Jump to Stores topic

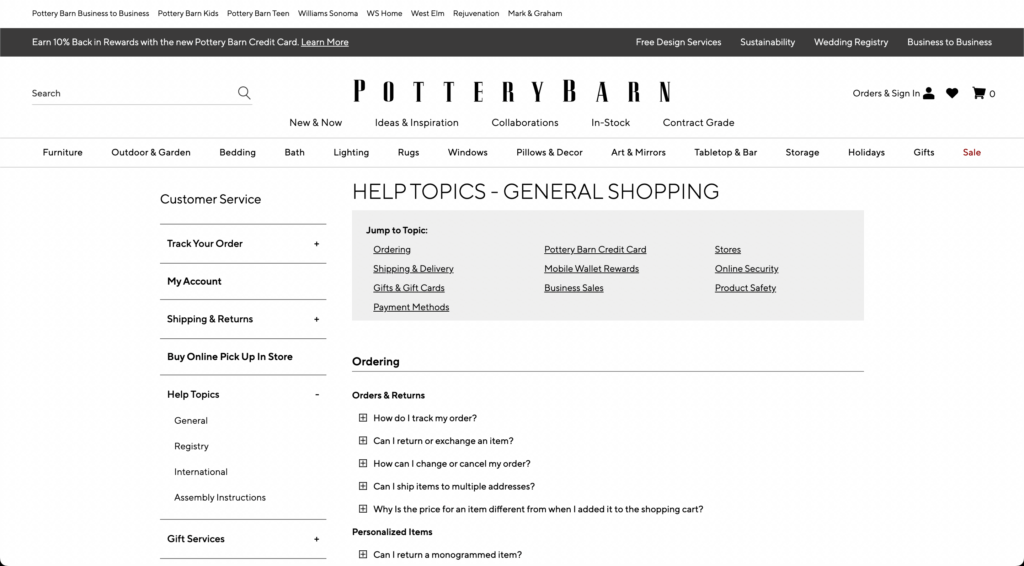(728, 249)
